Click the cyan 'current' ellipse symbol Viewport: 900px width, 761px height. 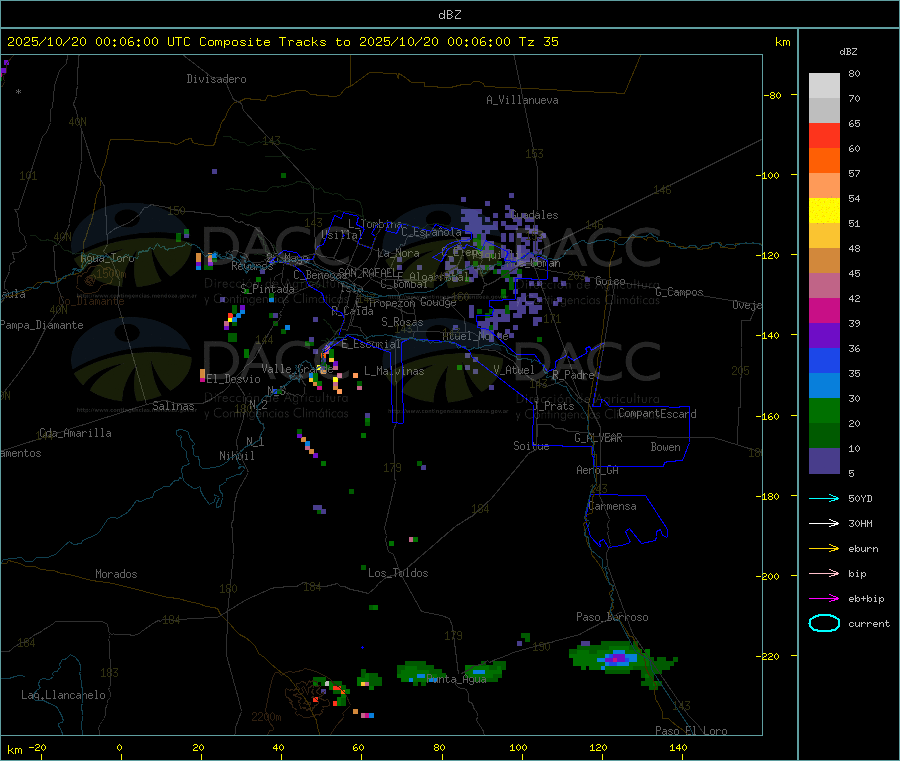[x=824, y=623]
